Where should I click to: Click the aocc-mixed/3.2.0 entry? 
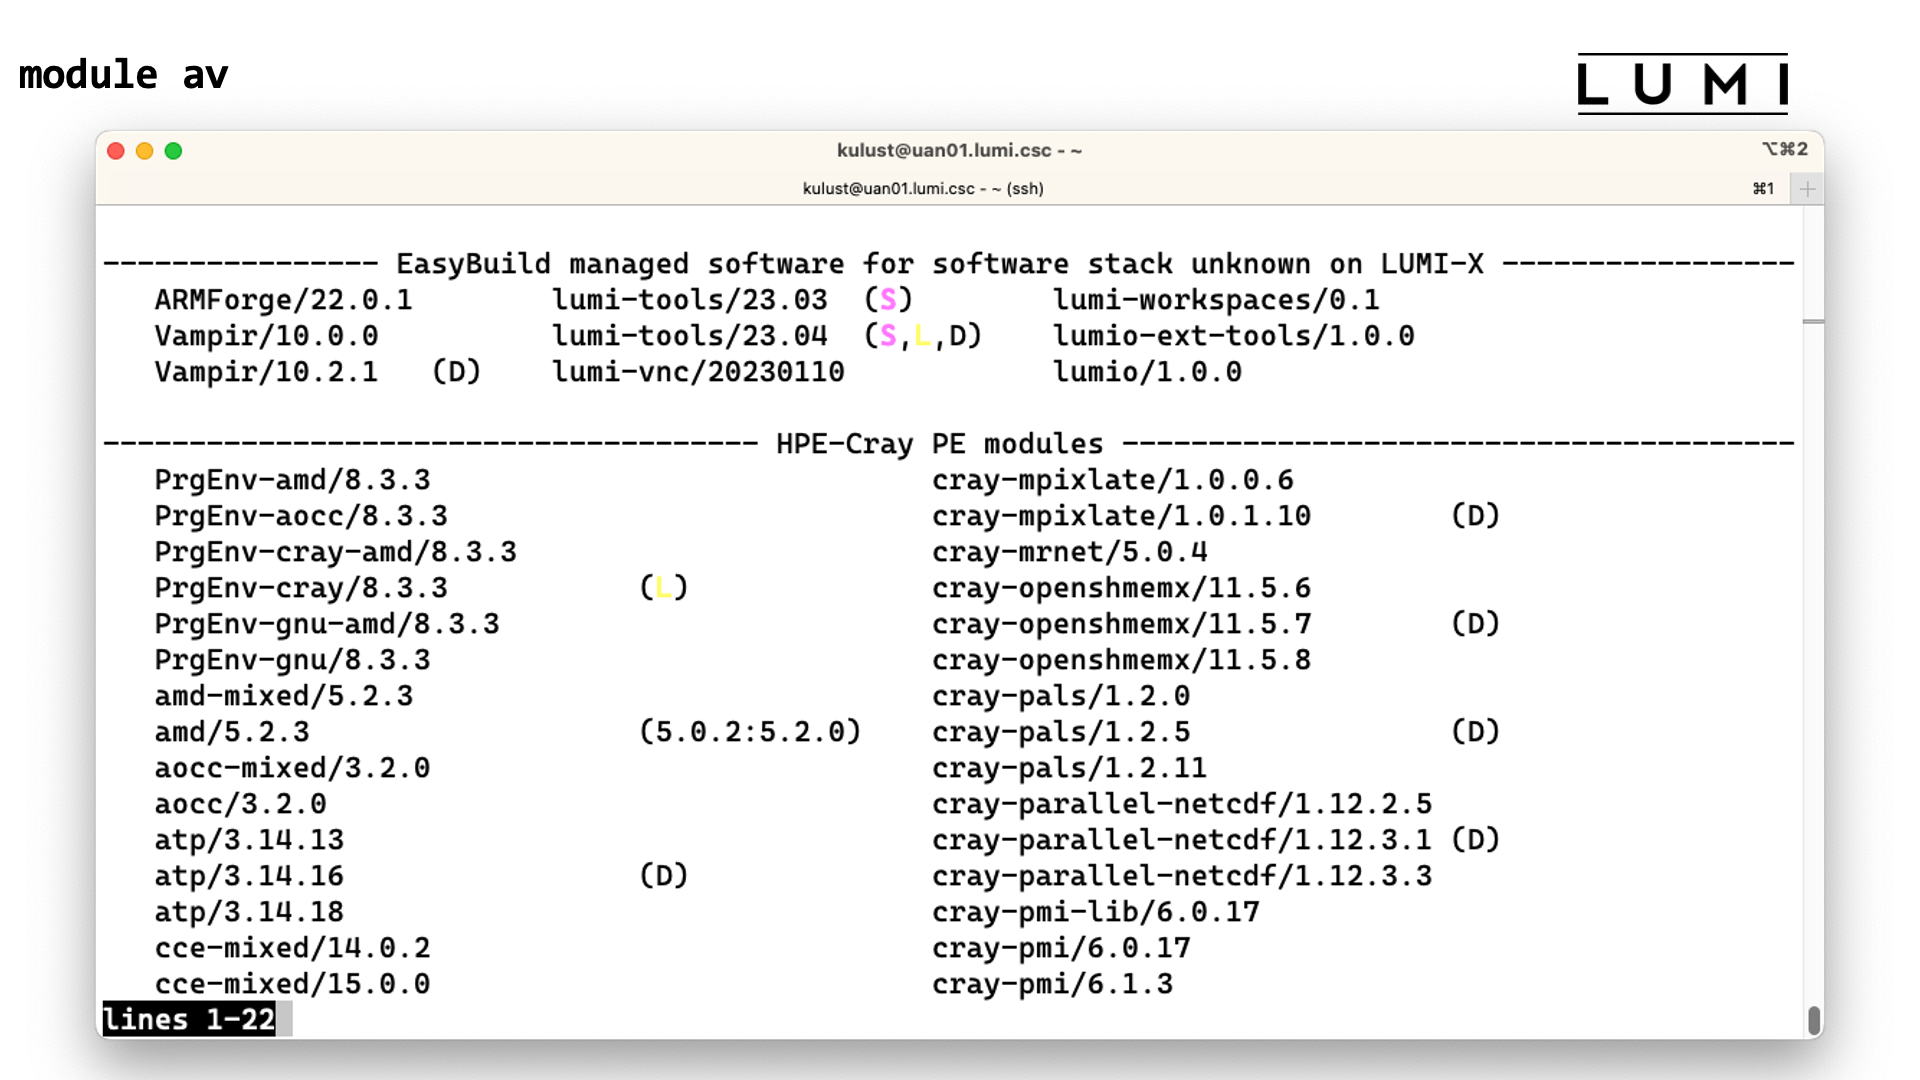tap(292, 768)
